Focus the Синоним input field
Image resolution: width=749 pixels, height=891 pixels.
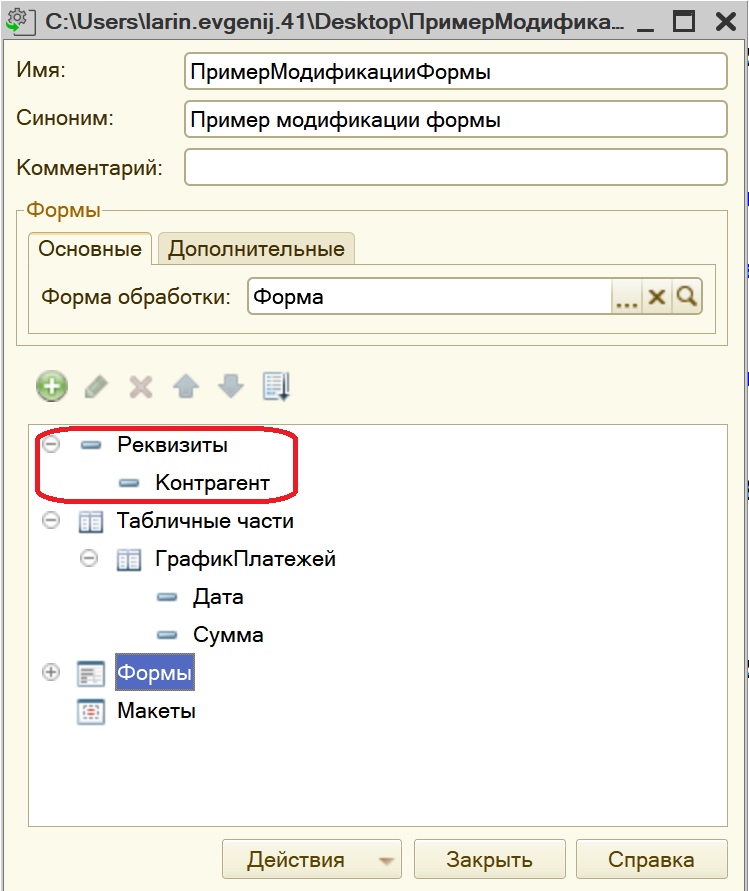tap(456, 119)
